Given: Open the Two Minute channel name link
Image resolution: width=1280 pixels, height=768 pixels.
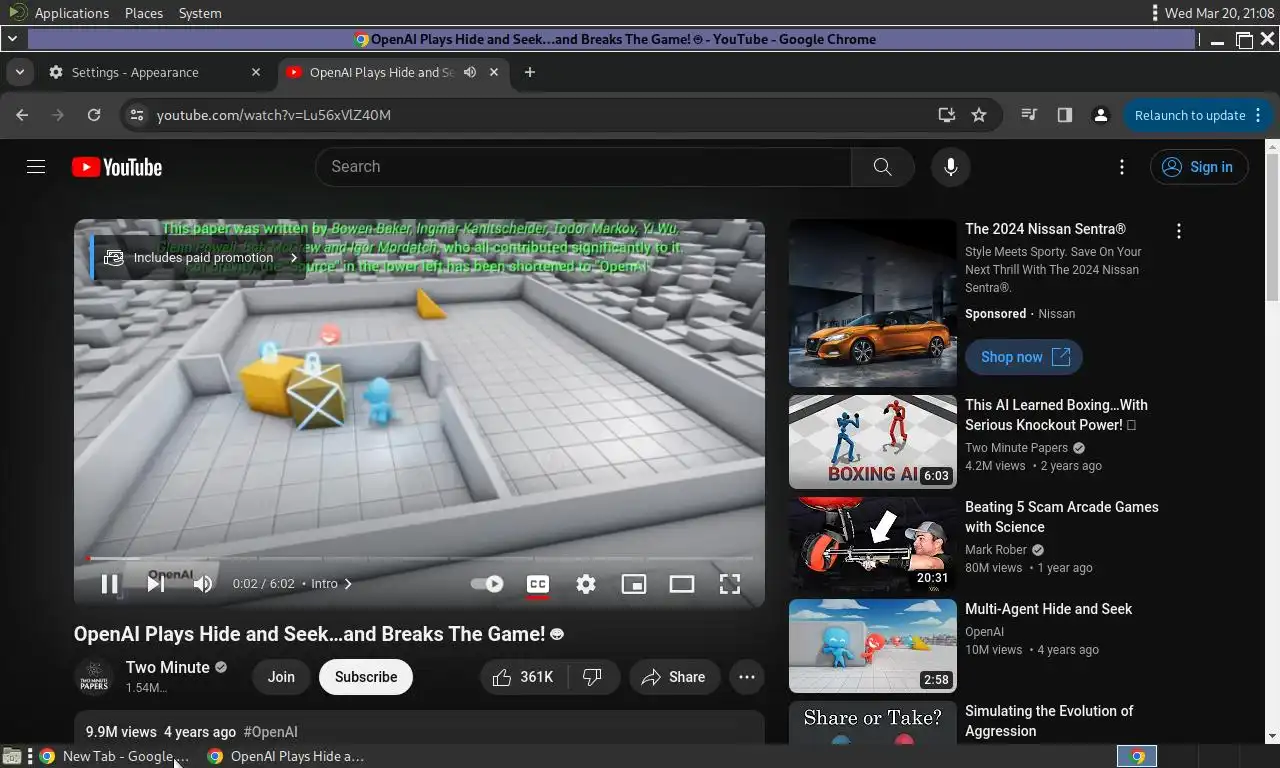Looking at the screenshot, I should 168,667.
